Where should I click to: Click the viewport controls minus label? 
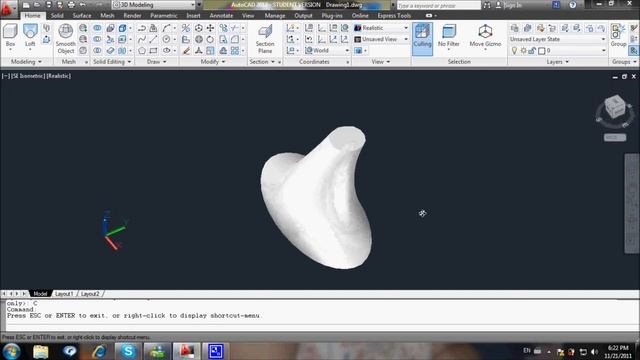click(6, 76)
